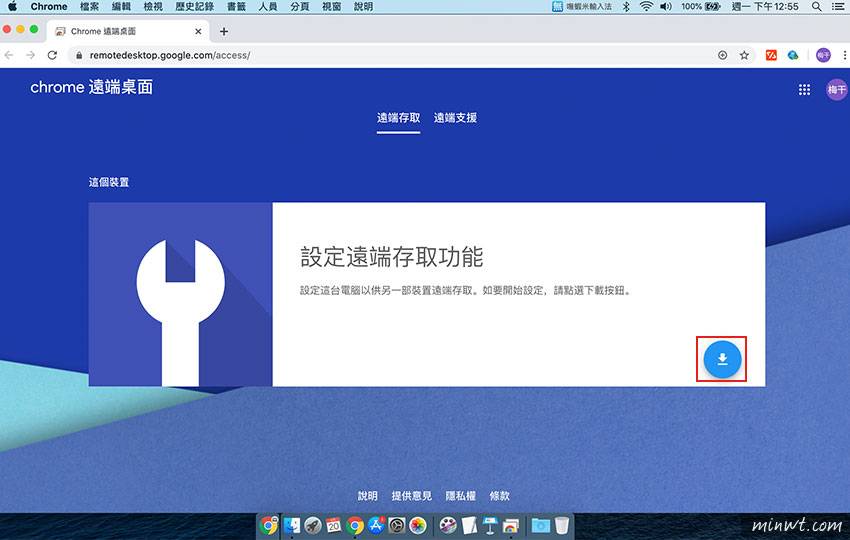Go back to previous page

coord(9,55)
